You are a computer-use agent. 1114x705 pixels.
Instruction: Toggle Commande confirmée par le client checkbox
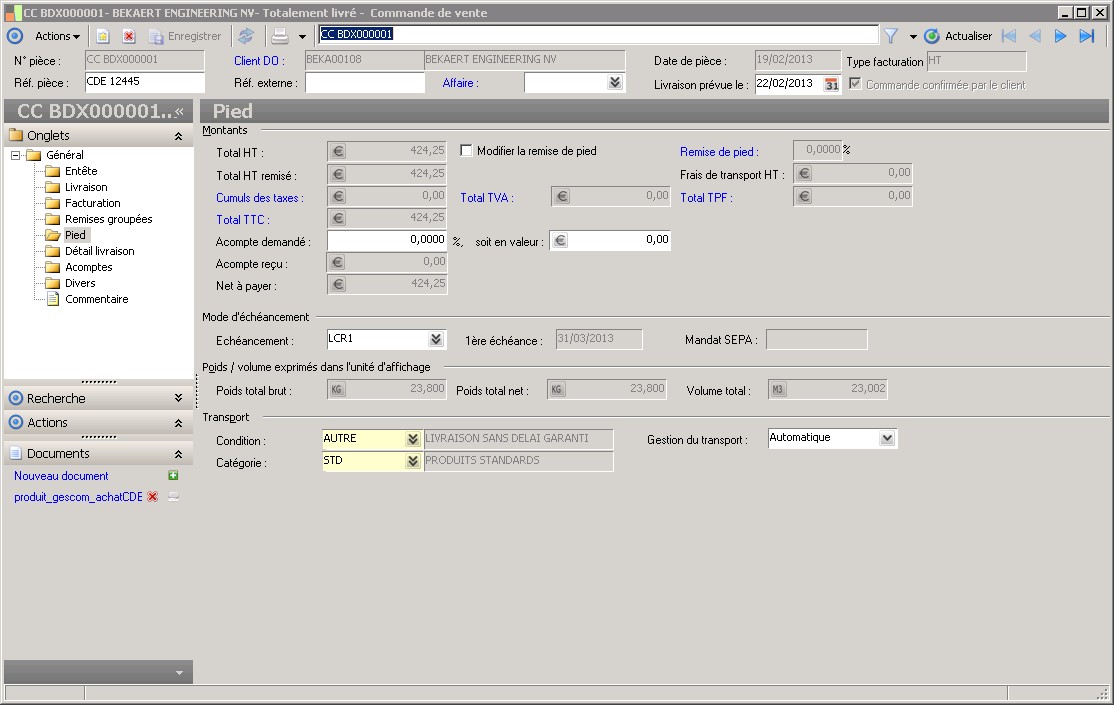(855, 84)
